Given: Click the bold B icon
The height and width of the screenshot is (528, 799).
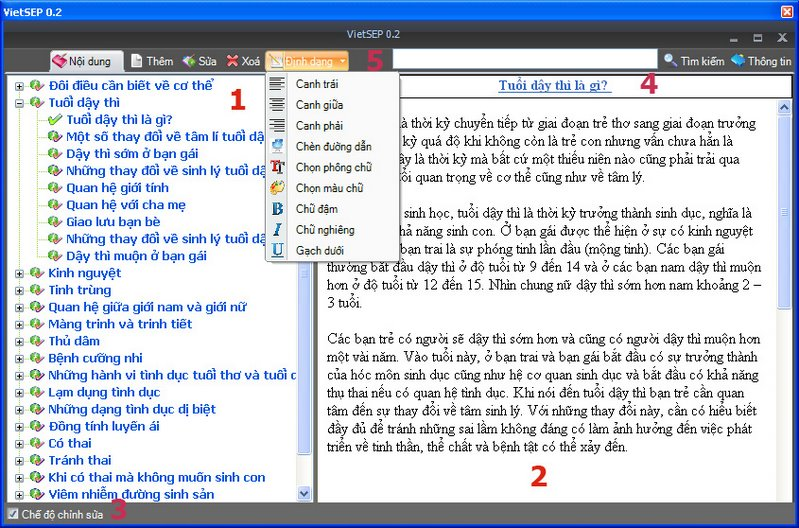Looking at the screenshot, I should [277, 208].
